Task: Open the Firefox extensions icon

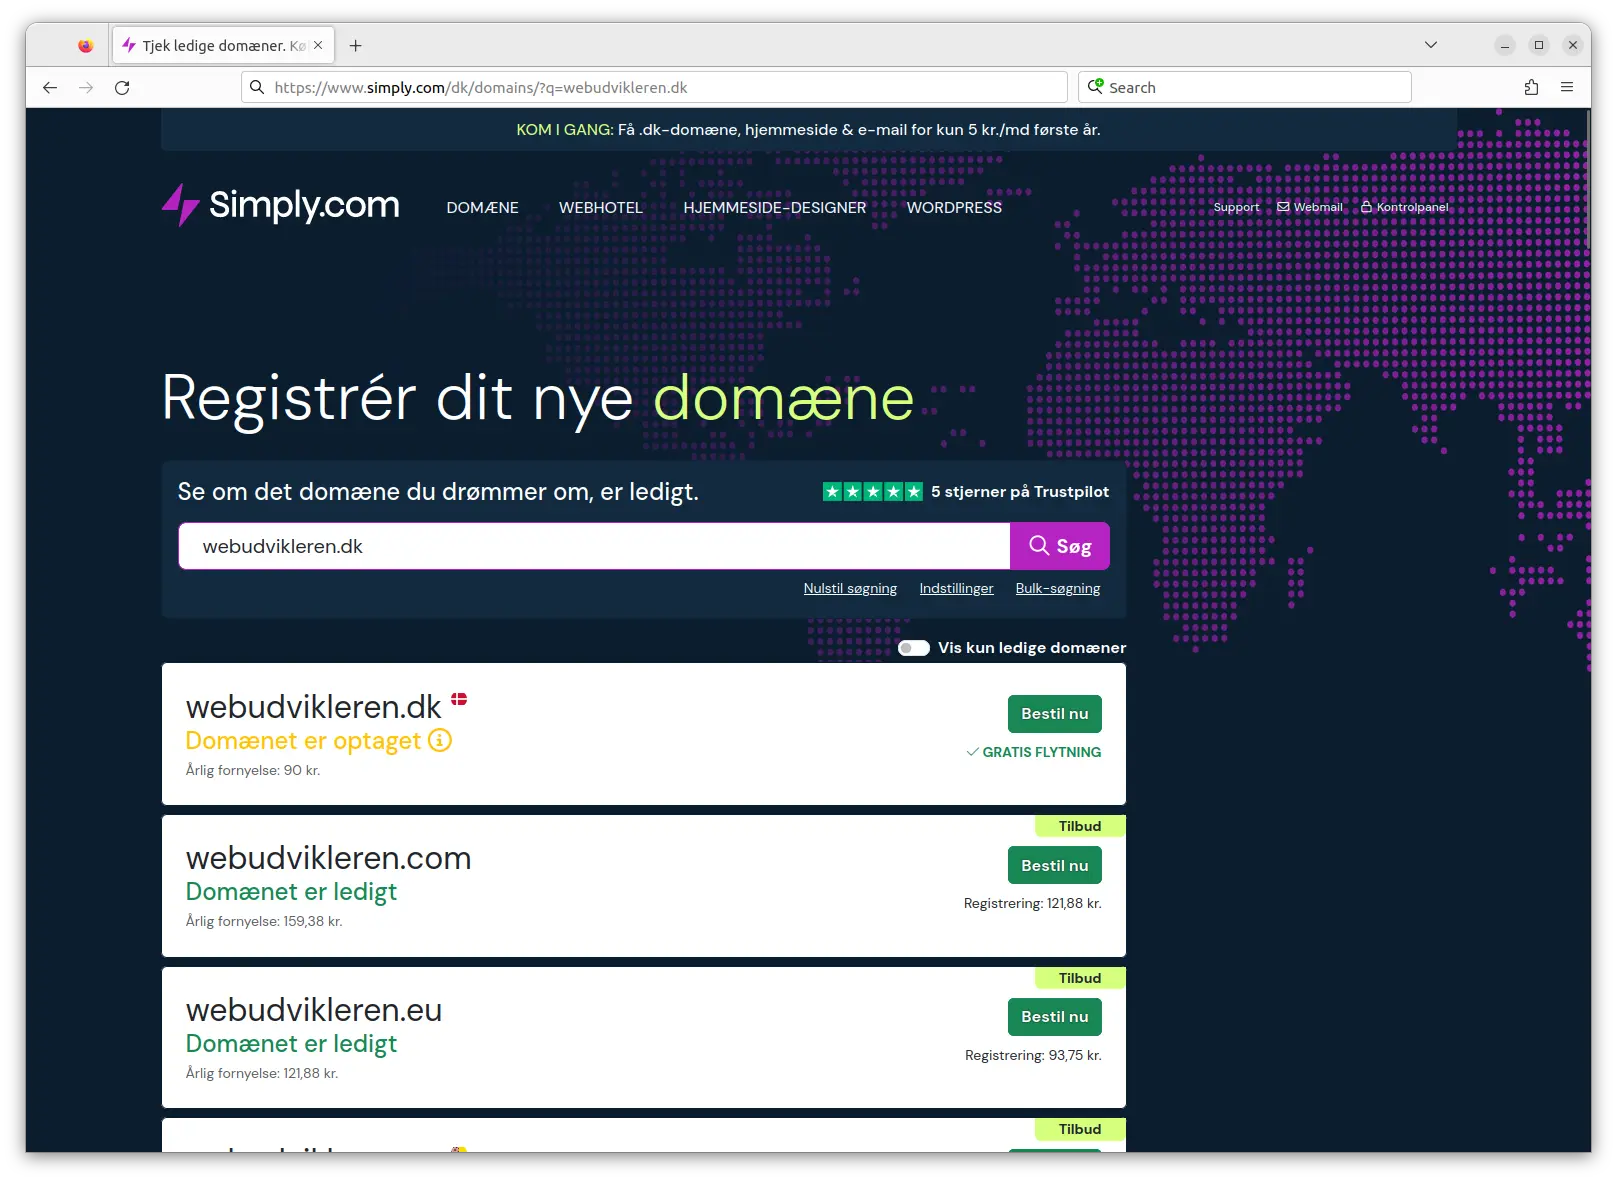Action: click(x=1531, y=88)
